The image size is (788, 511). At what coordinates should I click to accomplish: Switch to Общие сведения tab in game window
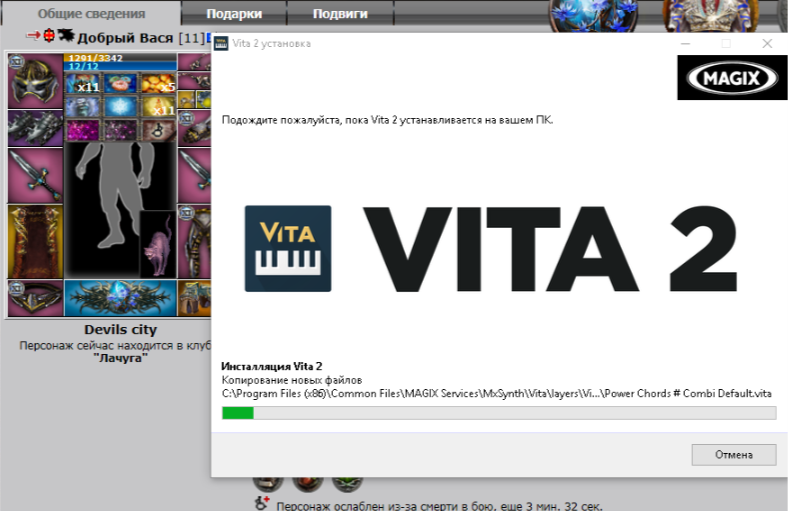point(91,14)
